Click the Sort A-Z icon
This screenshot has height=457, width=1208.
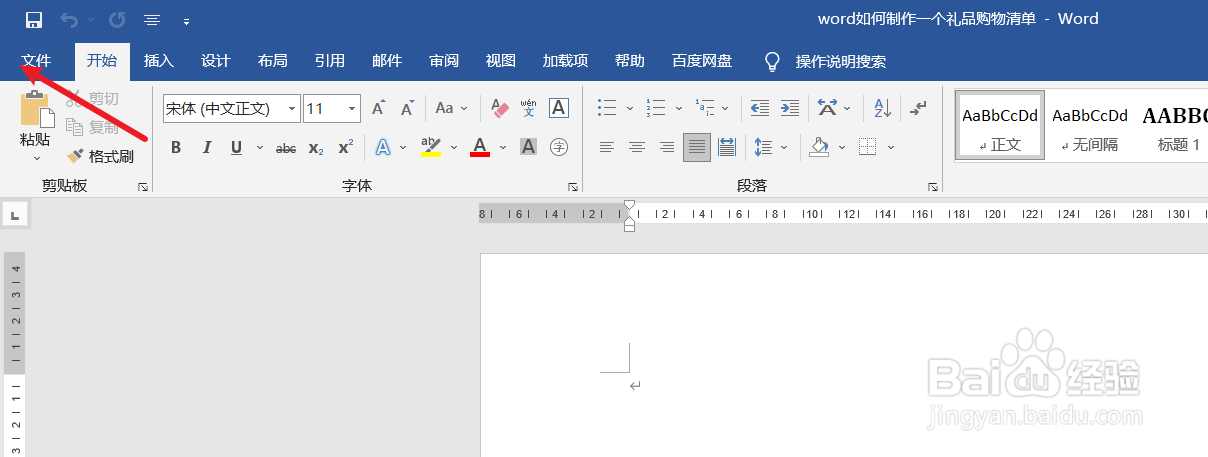[882, 108]
